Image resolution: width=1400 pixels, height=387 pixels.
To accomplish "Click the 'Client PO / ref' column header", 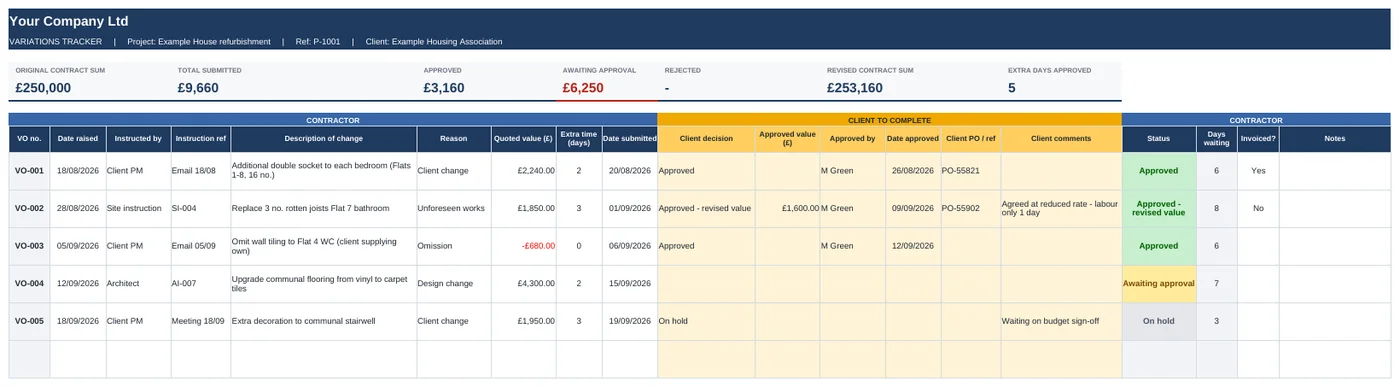I will [x=971, y=139].
